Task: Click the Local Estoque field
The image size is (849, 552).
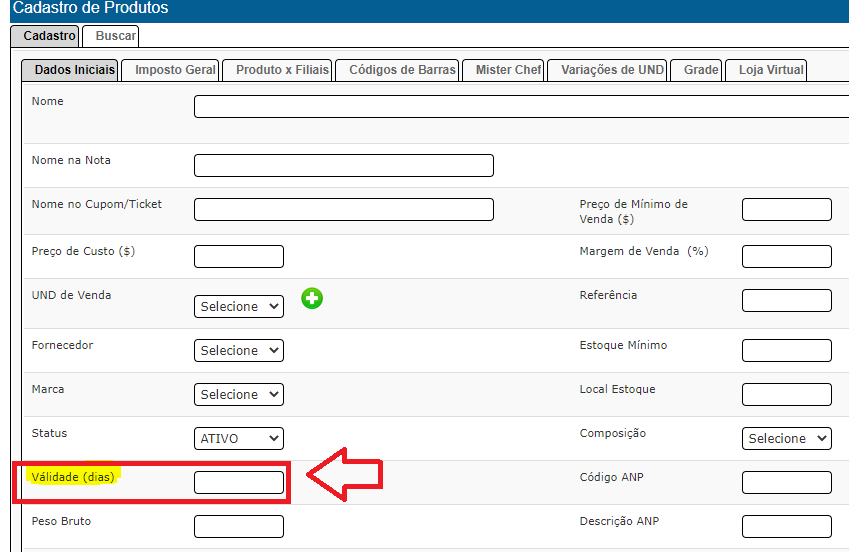Action: [x=787, y=394]
